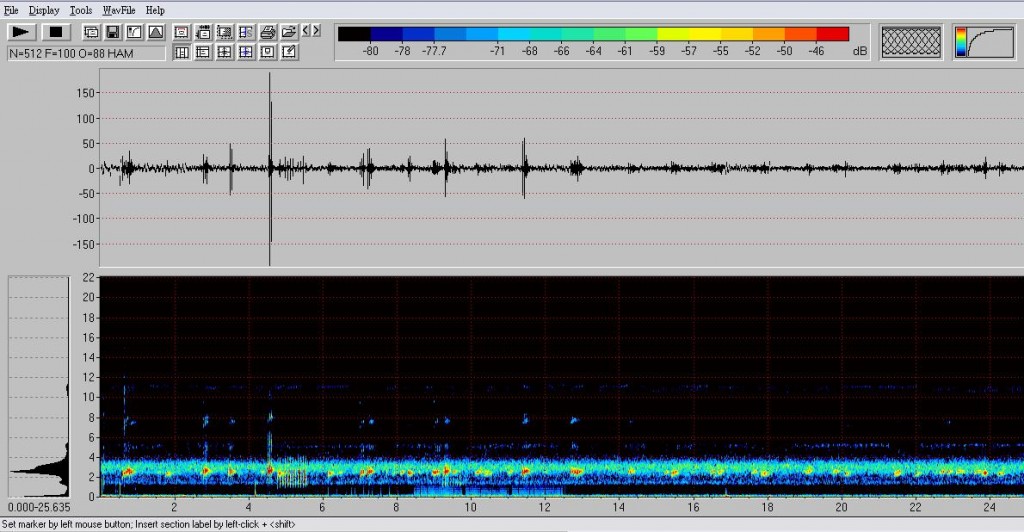Click the -46 label on the color scale
This screenshot has height=532, width=1024.
coord(816,51)
